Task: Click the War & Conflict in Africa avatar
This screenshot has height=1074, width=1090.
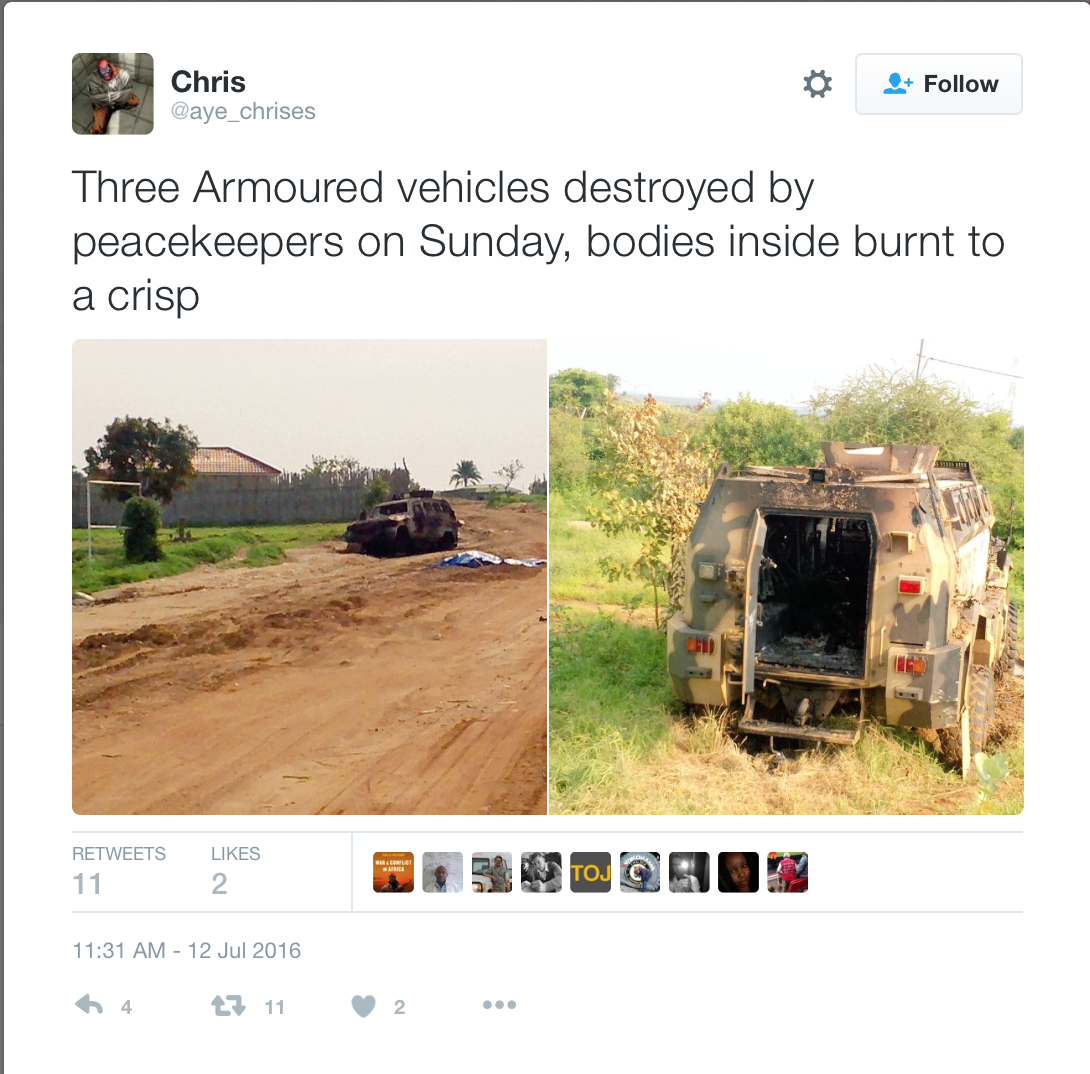Action: pos(393,872)
